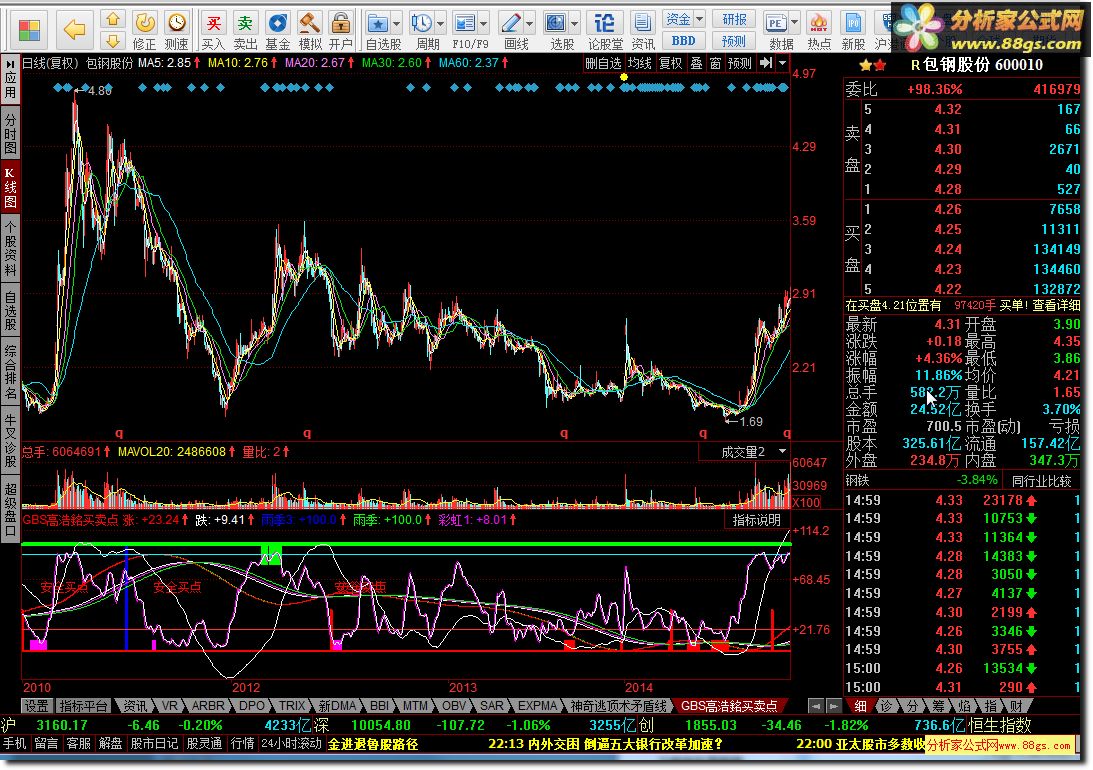Select the VR indicator tab
The width and height of the screenshot is (1093, 770).
(170, 706)
